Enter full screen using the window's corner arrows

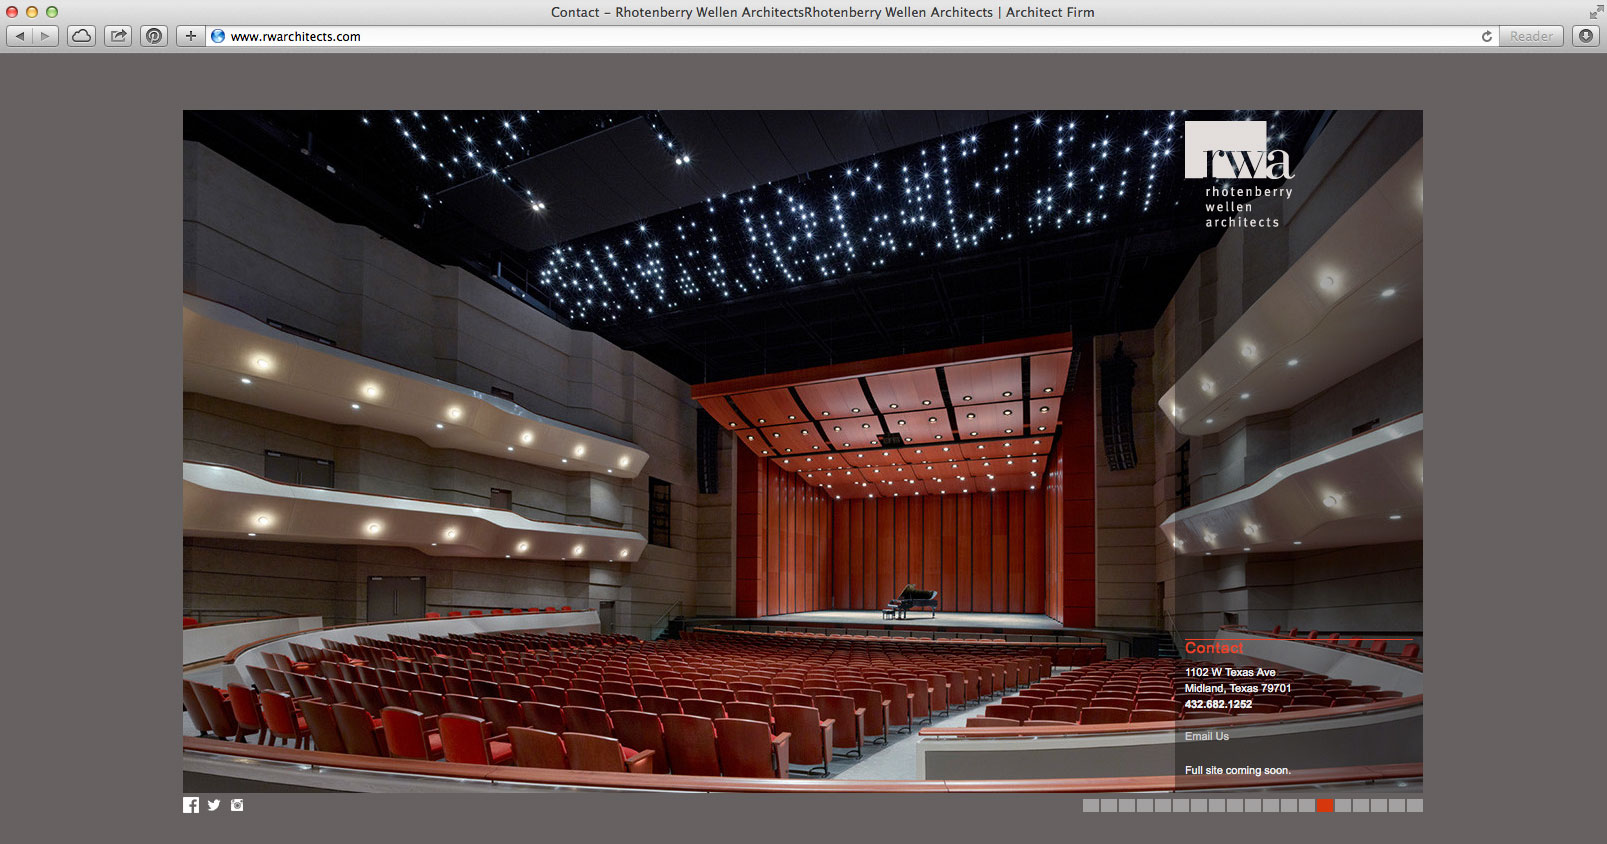[x=1595, y=12]
